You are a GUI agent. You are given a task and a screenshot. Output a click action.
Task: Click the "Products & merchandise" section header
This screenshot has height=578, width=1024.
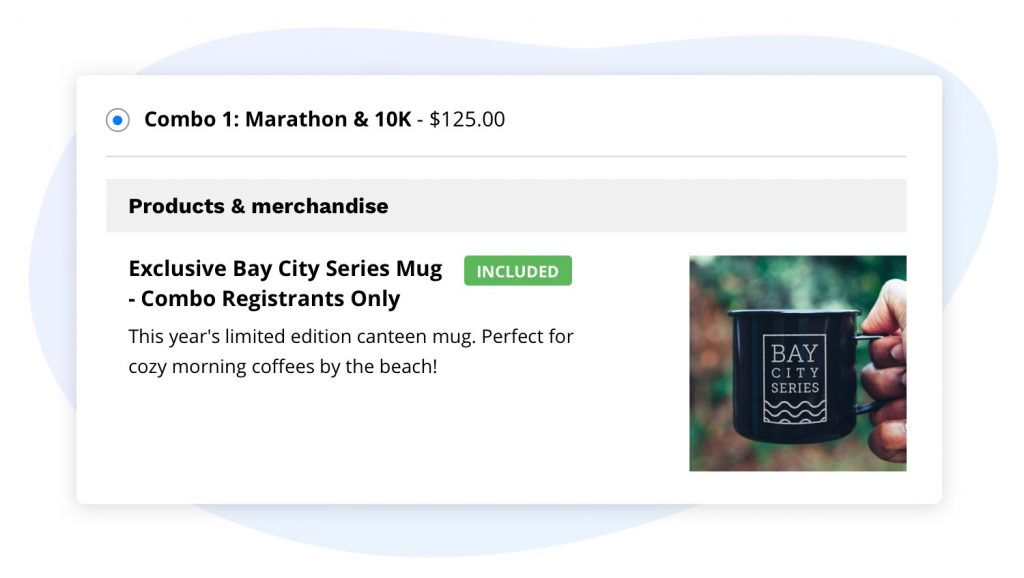(x=258, y=207)
